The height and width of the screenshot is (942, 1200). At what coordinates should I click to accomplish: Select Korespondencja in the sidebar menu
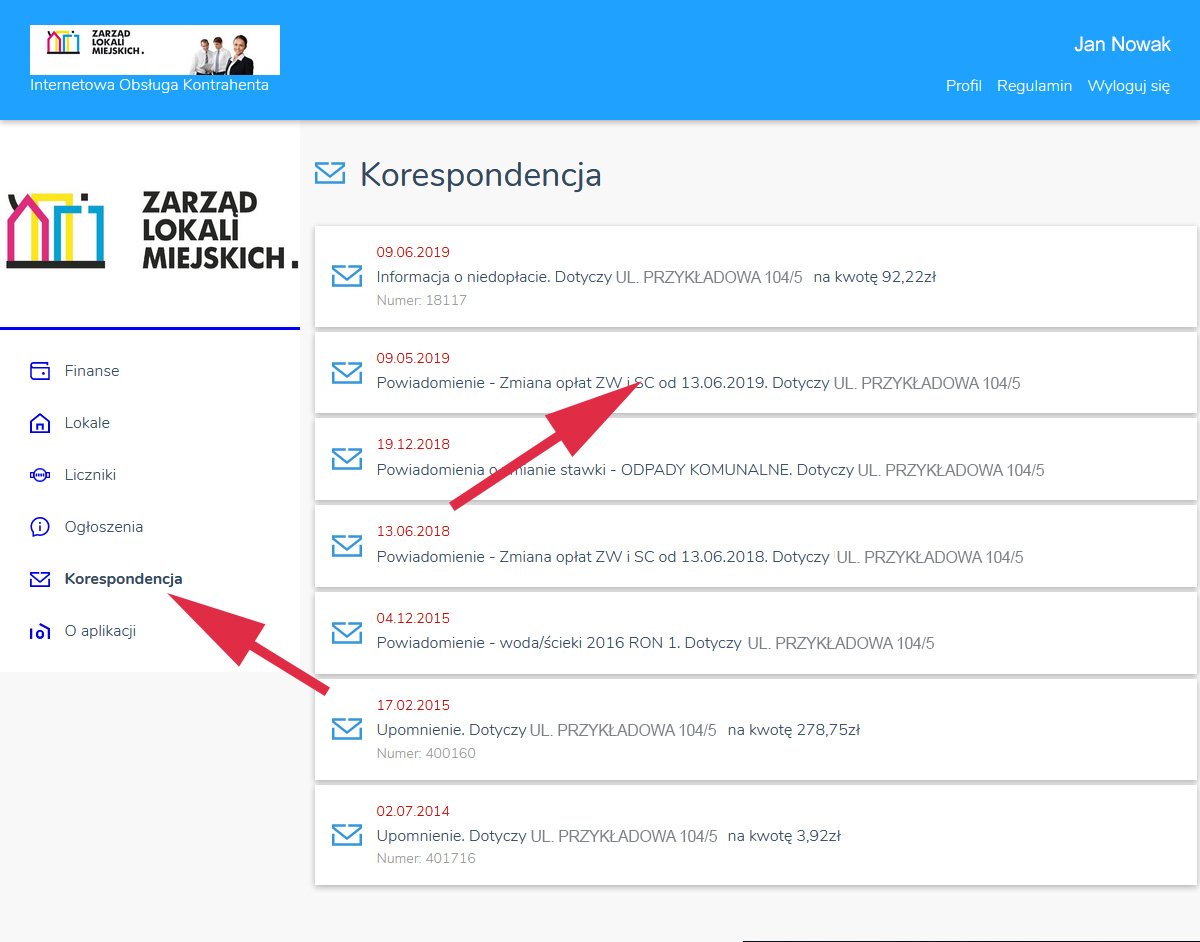click(x=123, y=579)
